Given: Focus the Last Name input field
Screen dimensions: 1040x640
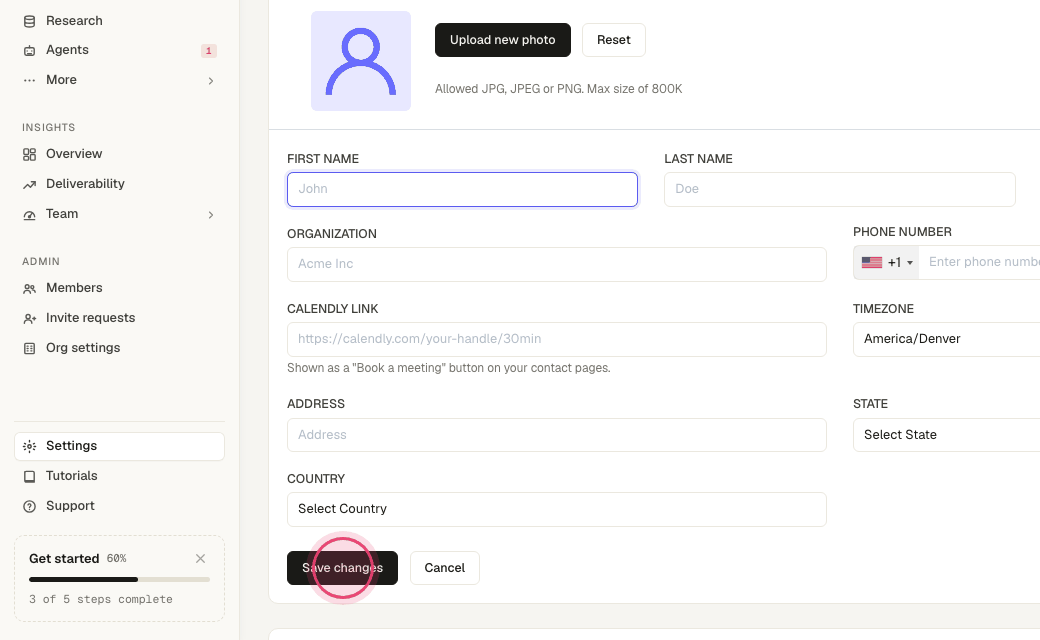Looking at the screenshot, I should [x=840, y=189].
